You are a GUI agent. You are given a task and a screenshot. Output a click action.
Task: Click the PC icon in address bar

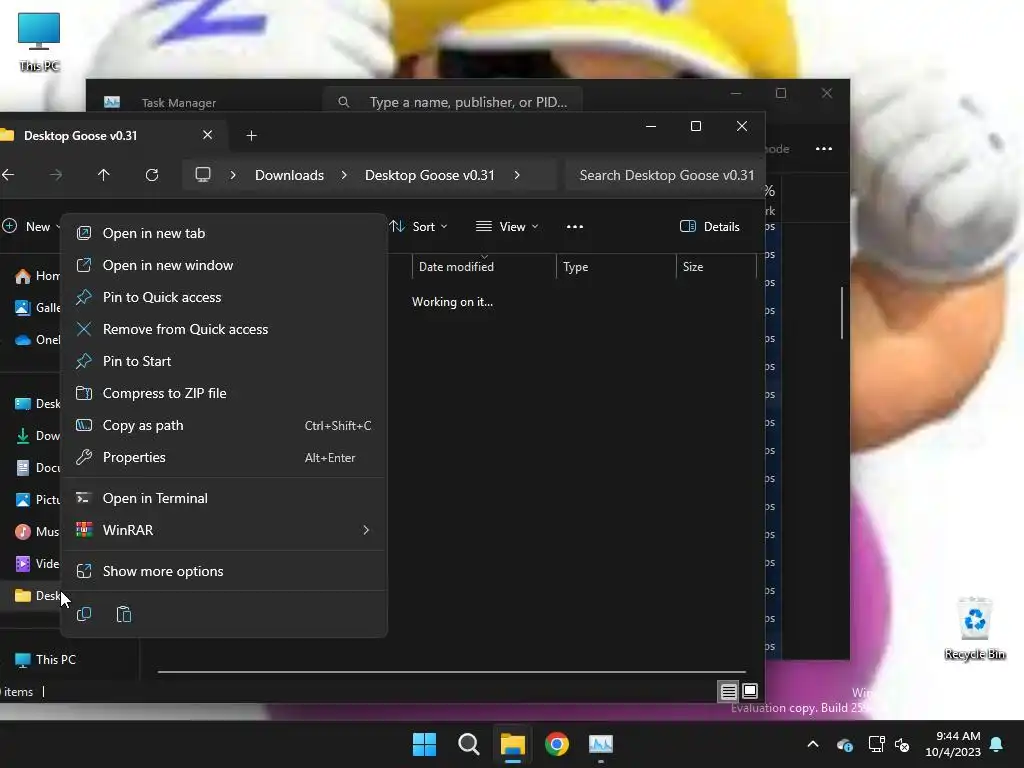(x=203, y=174)
